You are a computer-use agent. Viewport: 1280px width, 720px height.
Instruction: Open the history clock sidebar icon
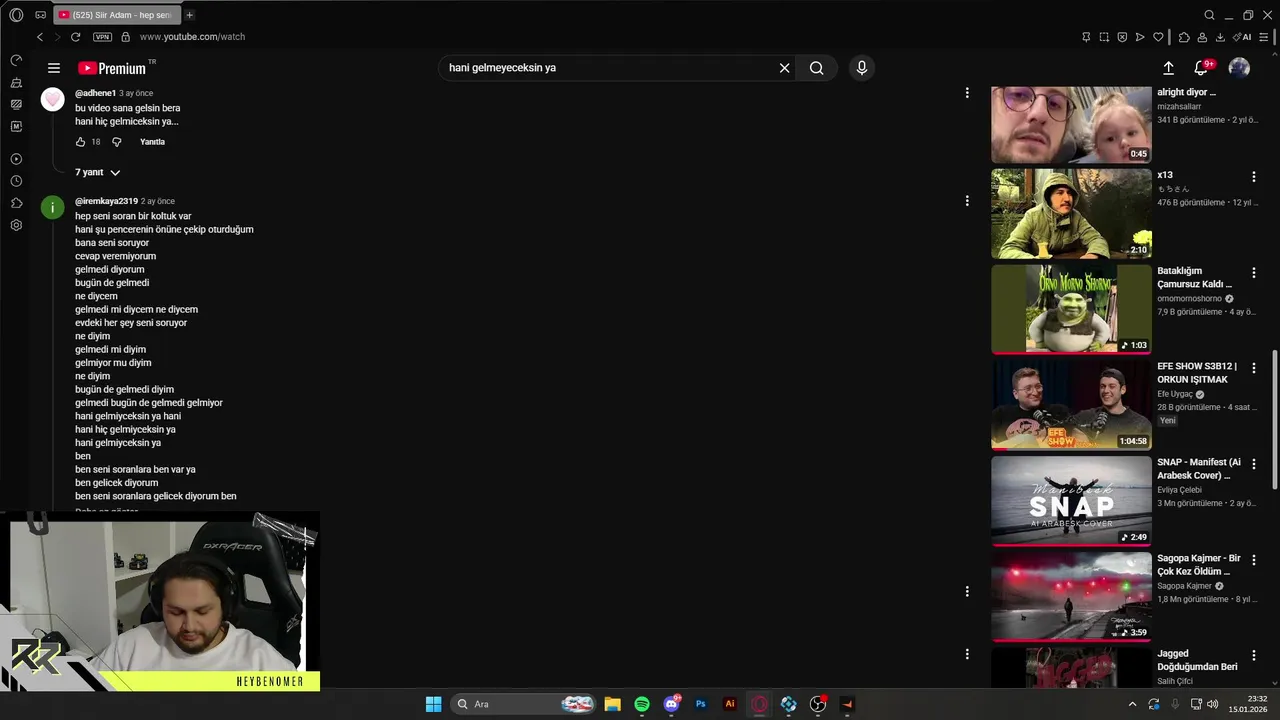[x=16, y=181]
